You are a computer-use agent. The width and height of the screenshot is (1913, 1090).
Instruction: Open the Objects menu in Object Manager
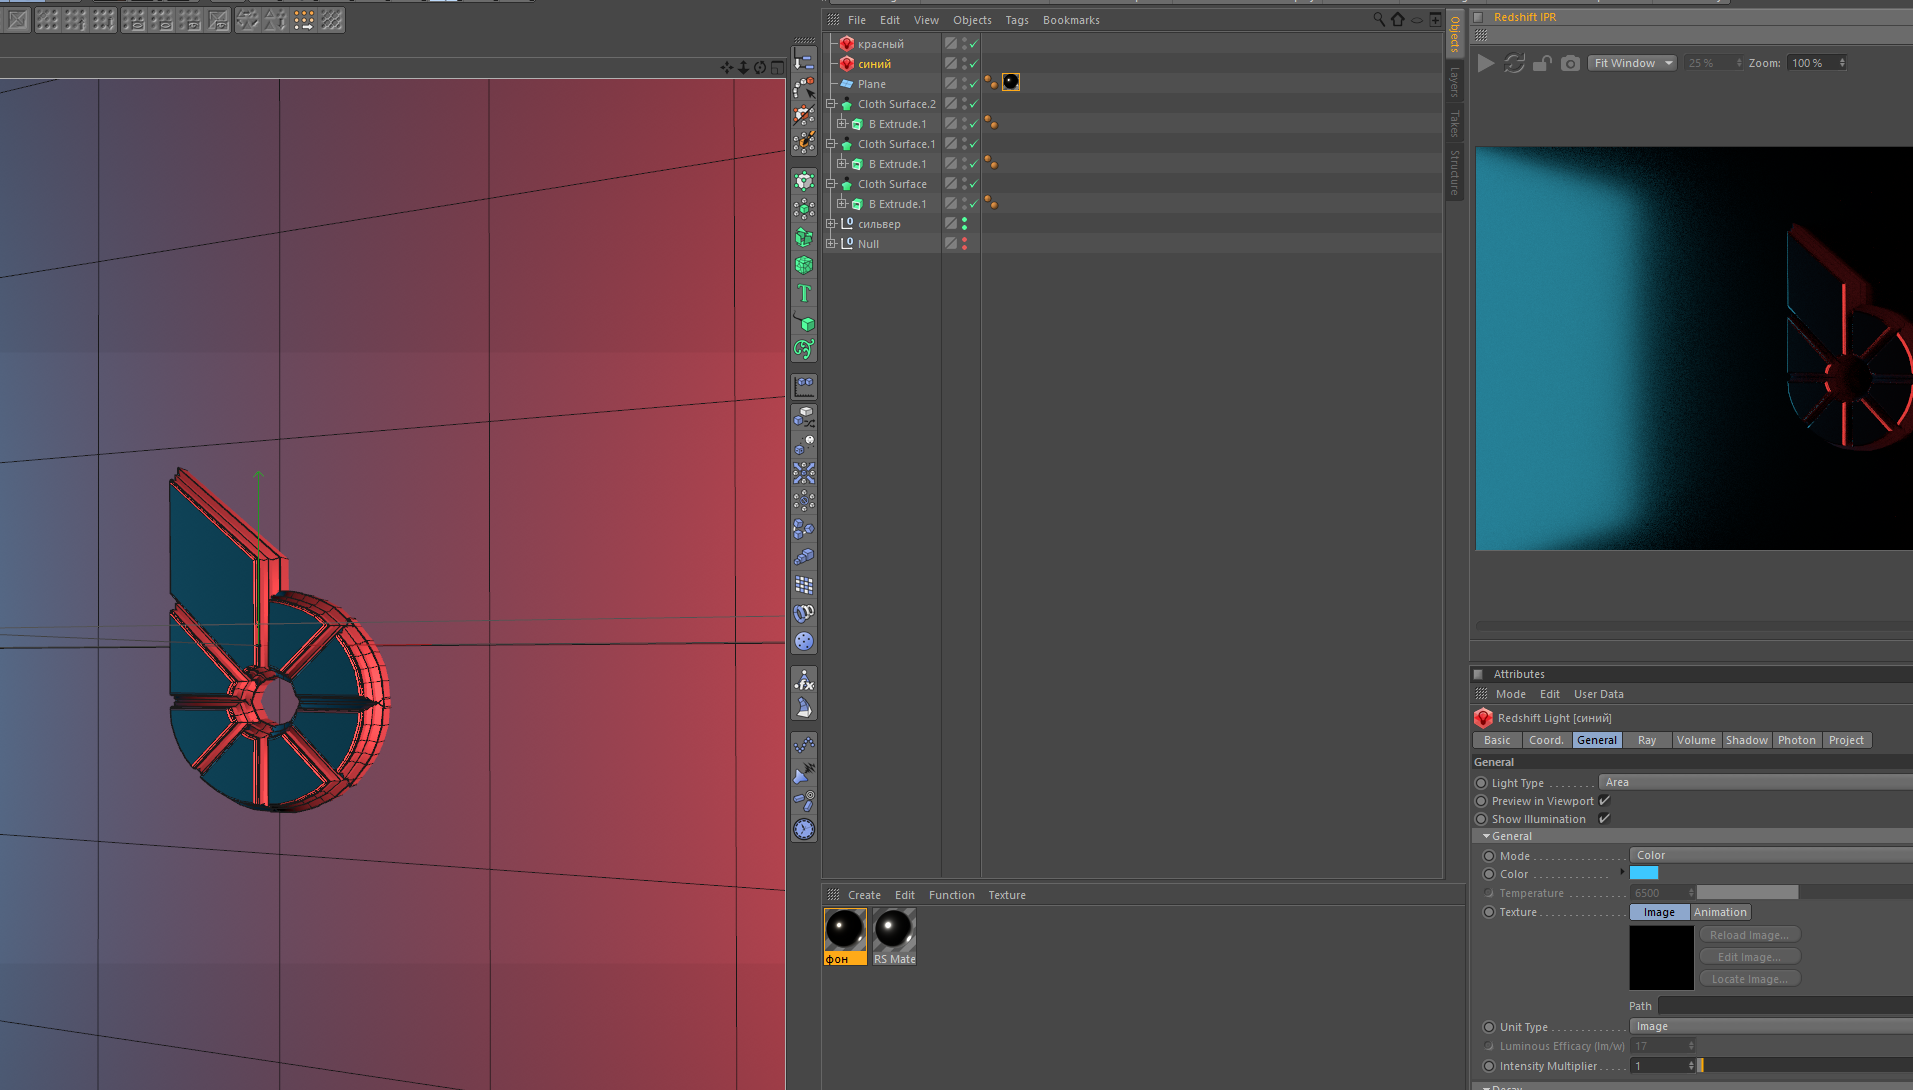click(x=972, y=20)
